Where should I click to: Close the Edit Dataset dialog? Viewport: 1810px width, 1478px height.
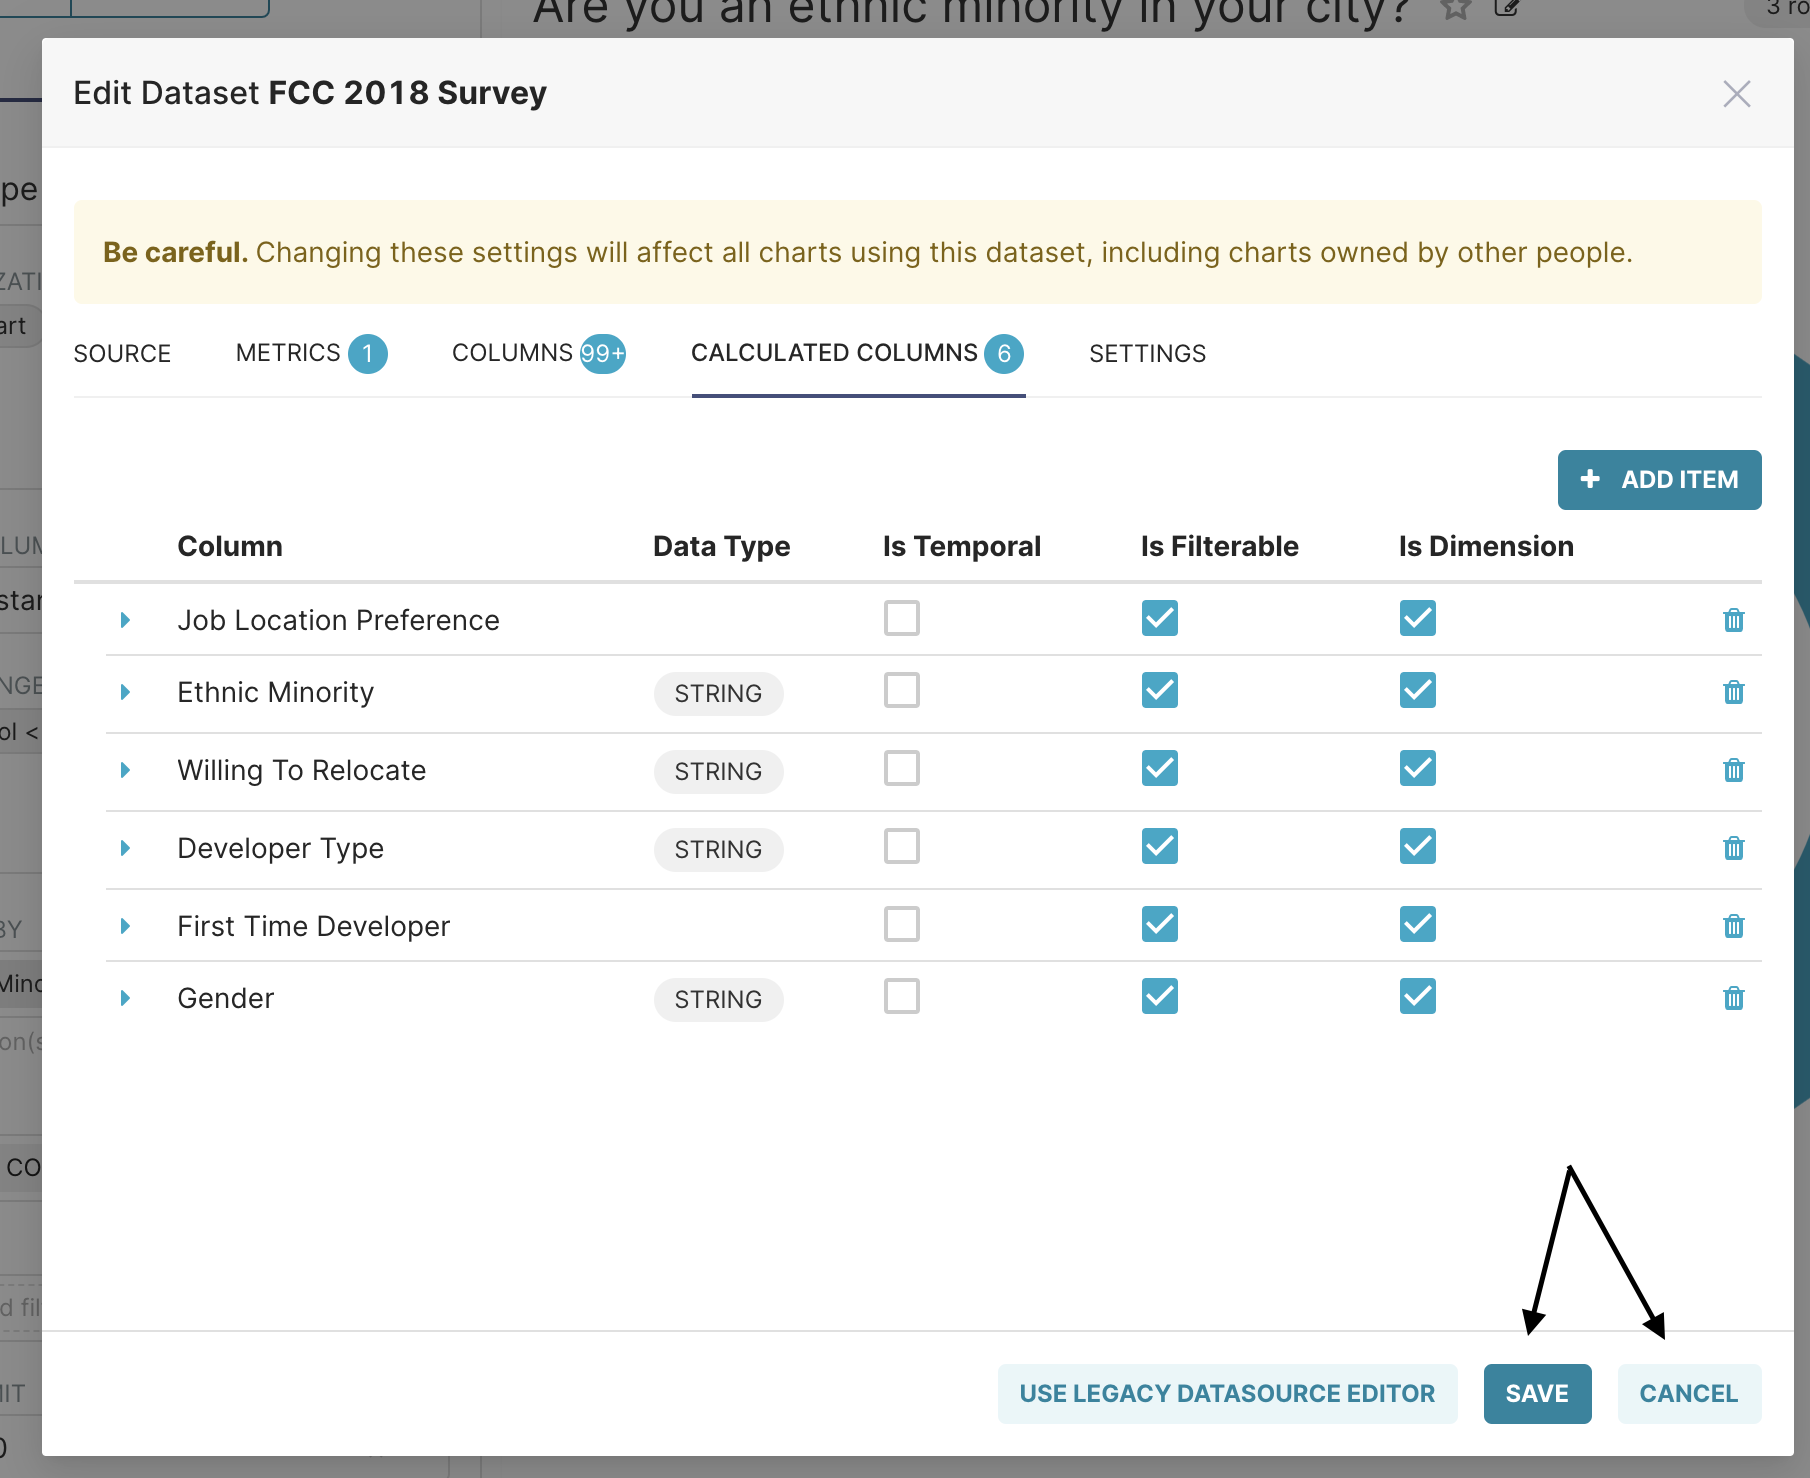[x=1737, y=93]
